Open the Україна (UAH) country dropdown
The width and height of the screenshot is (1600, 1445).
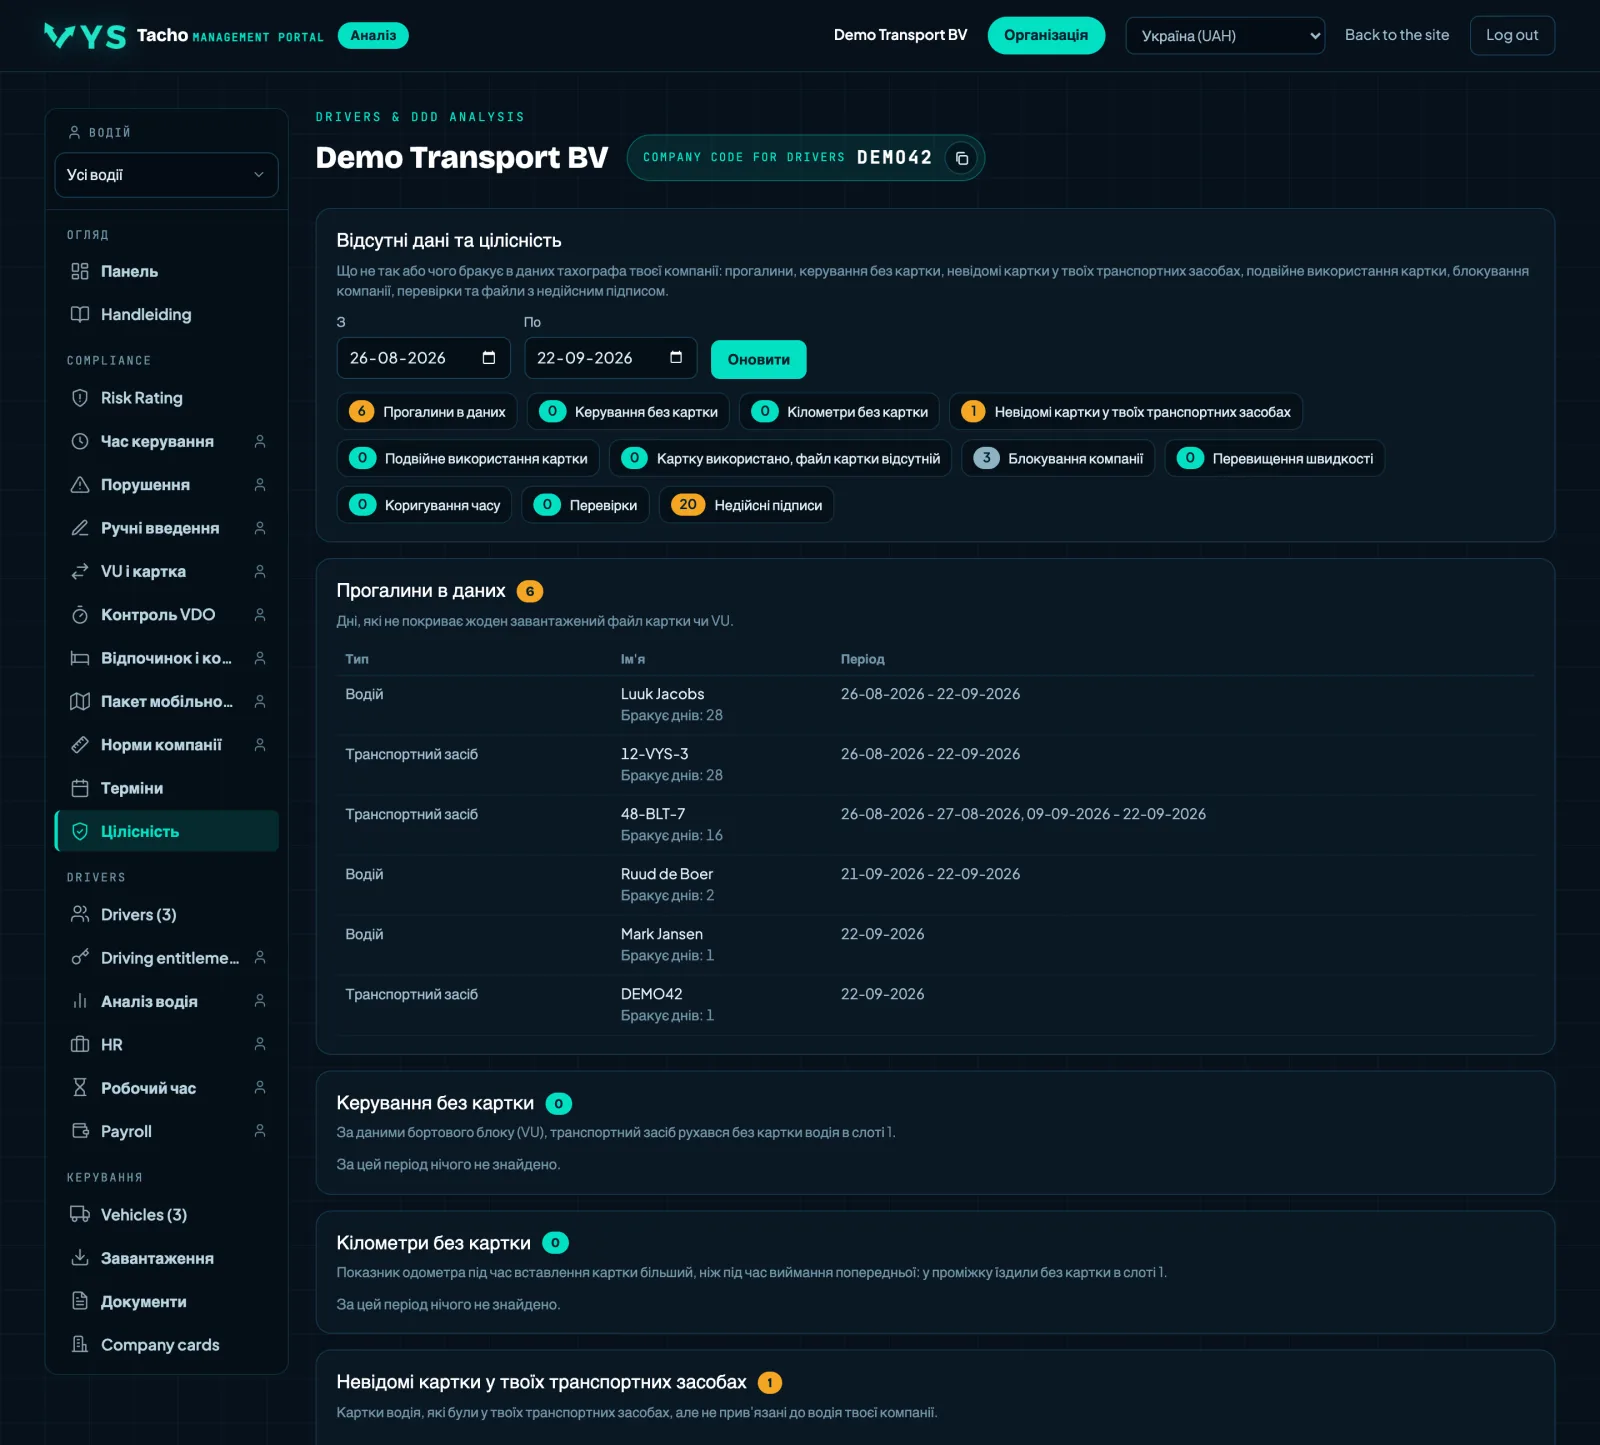pyautogui.click(x=1225, y=36)
